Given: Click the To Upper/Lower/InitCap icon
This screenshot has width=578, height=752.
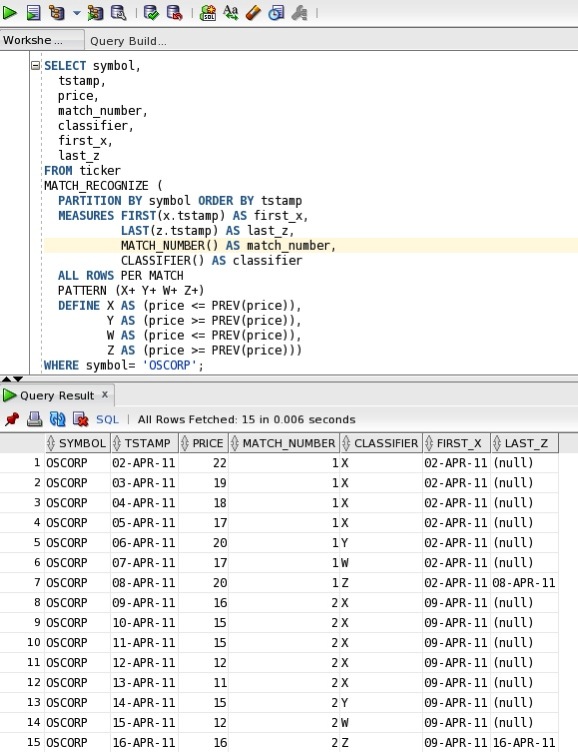Looking at the screenshot, I should (231, 12).
